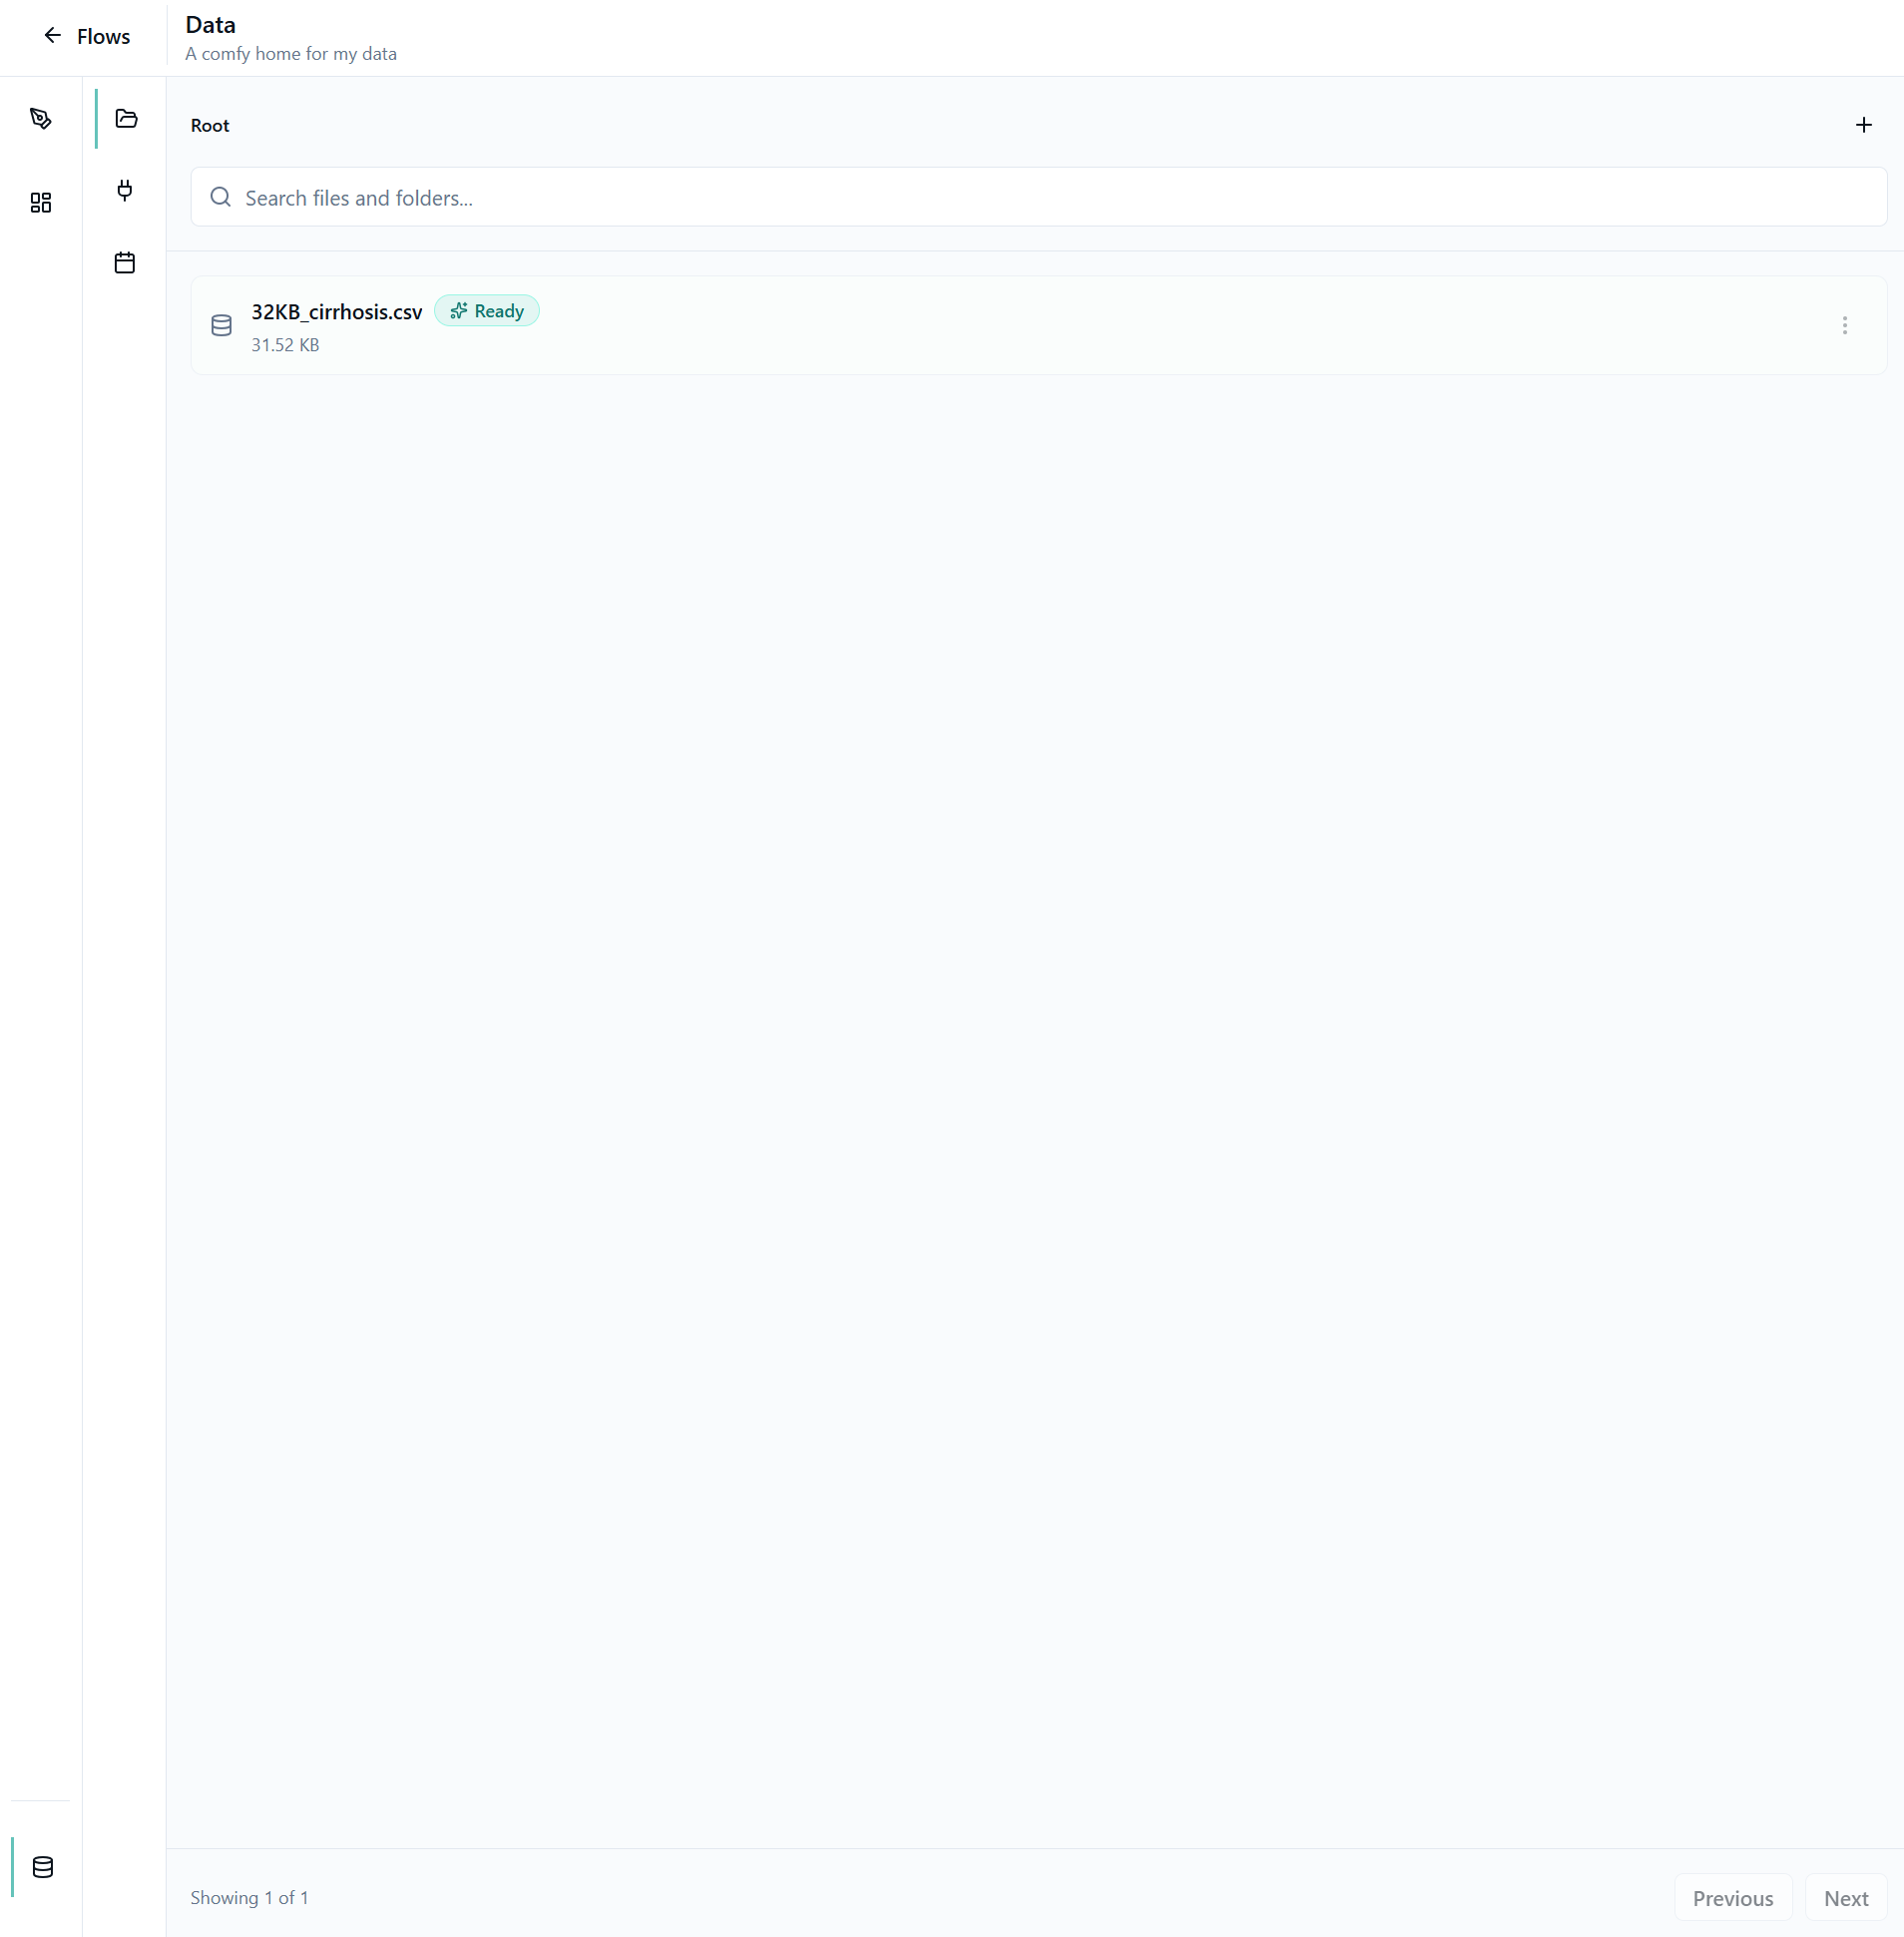The width and height of the screenshot is (1904, 1937).
Task: Open the 32KB_cirrhosis.csv file name
Action: coord(336,312)
